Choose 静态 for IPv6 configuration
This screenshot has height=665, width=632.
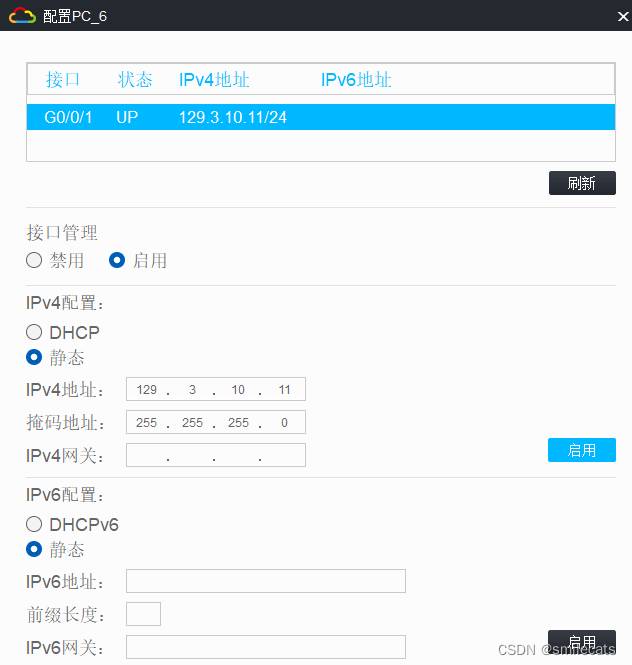[35, 549]
